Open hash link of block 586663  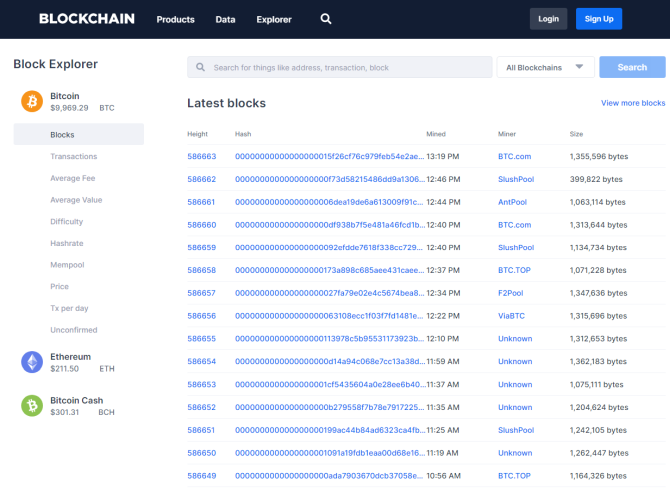click(329, 156)
